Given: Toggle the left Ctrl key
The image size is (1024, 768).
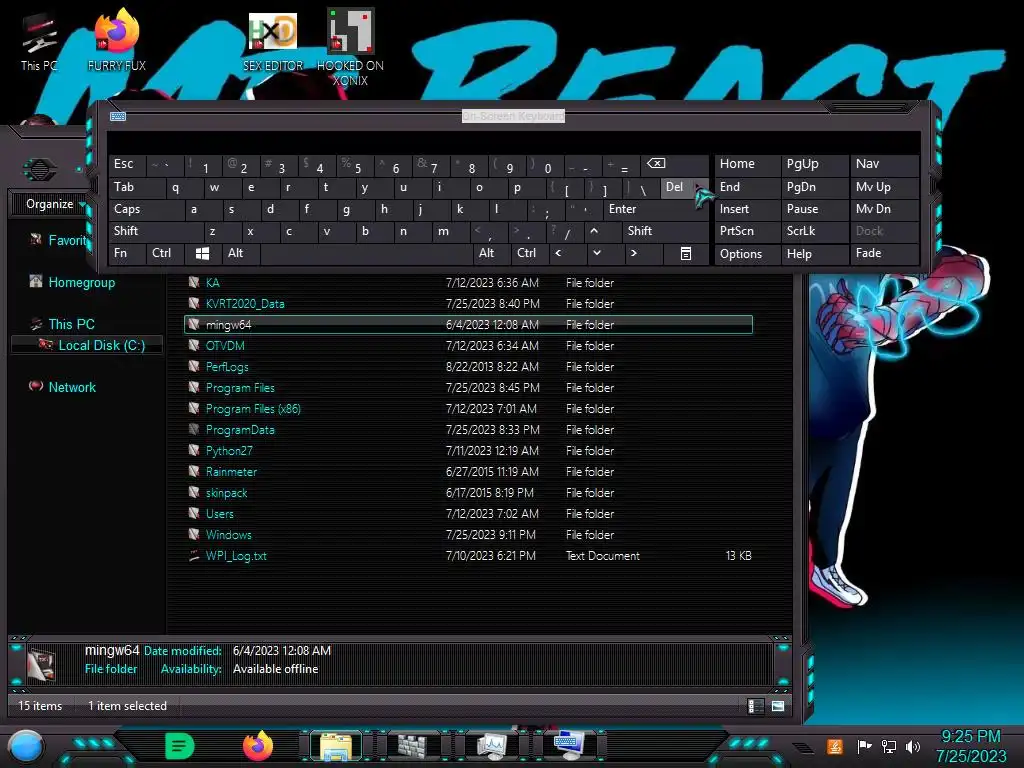Looking at the screenshot, I should coord(165,253).
